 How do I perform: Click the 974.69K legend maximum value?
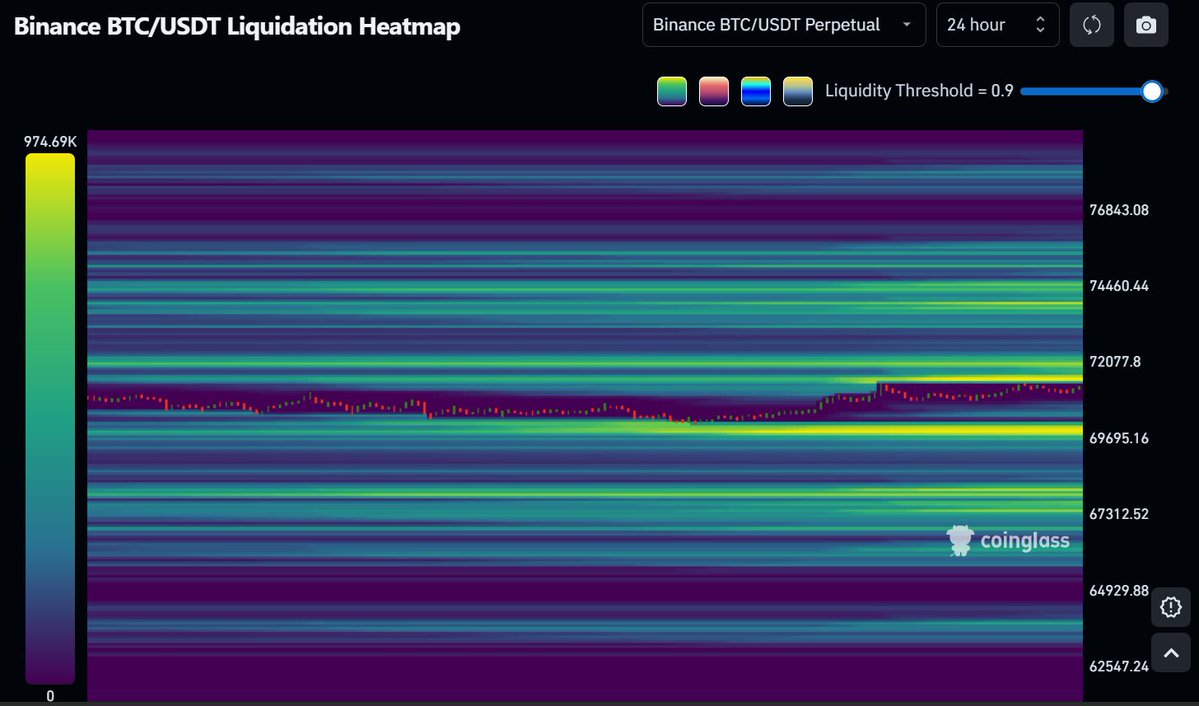pyautogui.click(x=50, y=142)
